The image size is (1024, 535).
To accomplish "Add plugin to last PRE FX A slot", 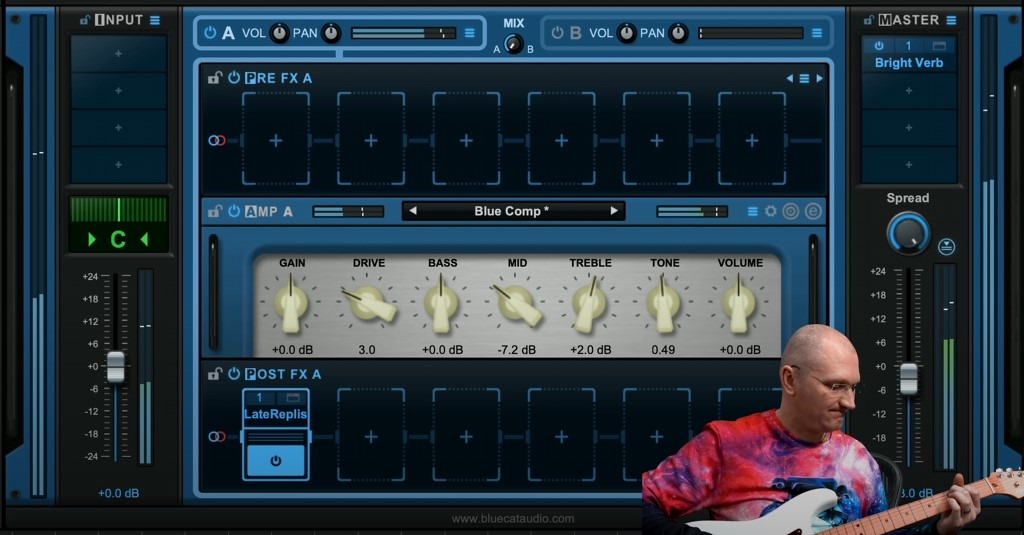I will (752, 140).
